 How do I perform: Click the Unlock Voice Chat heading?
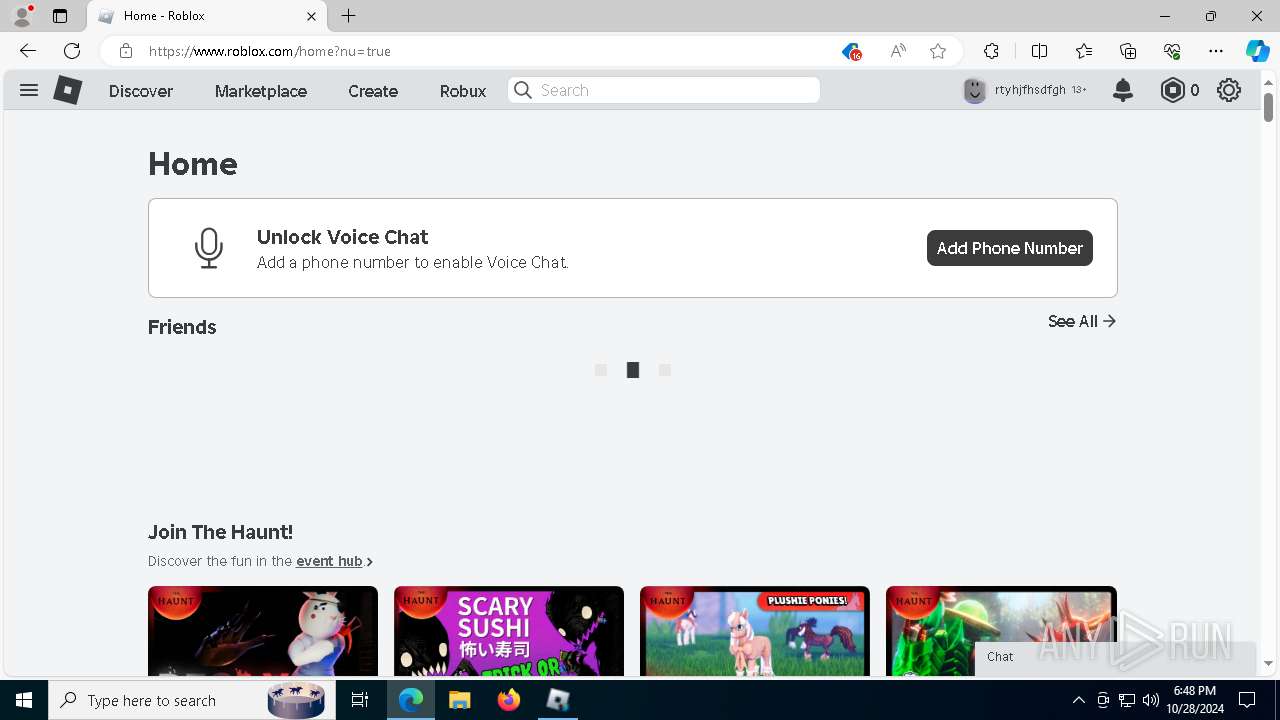342,237
